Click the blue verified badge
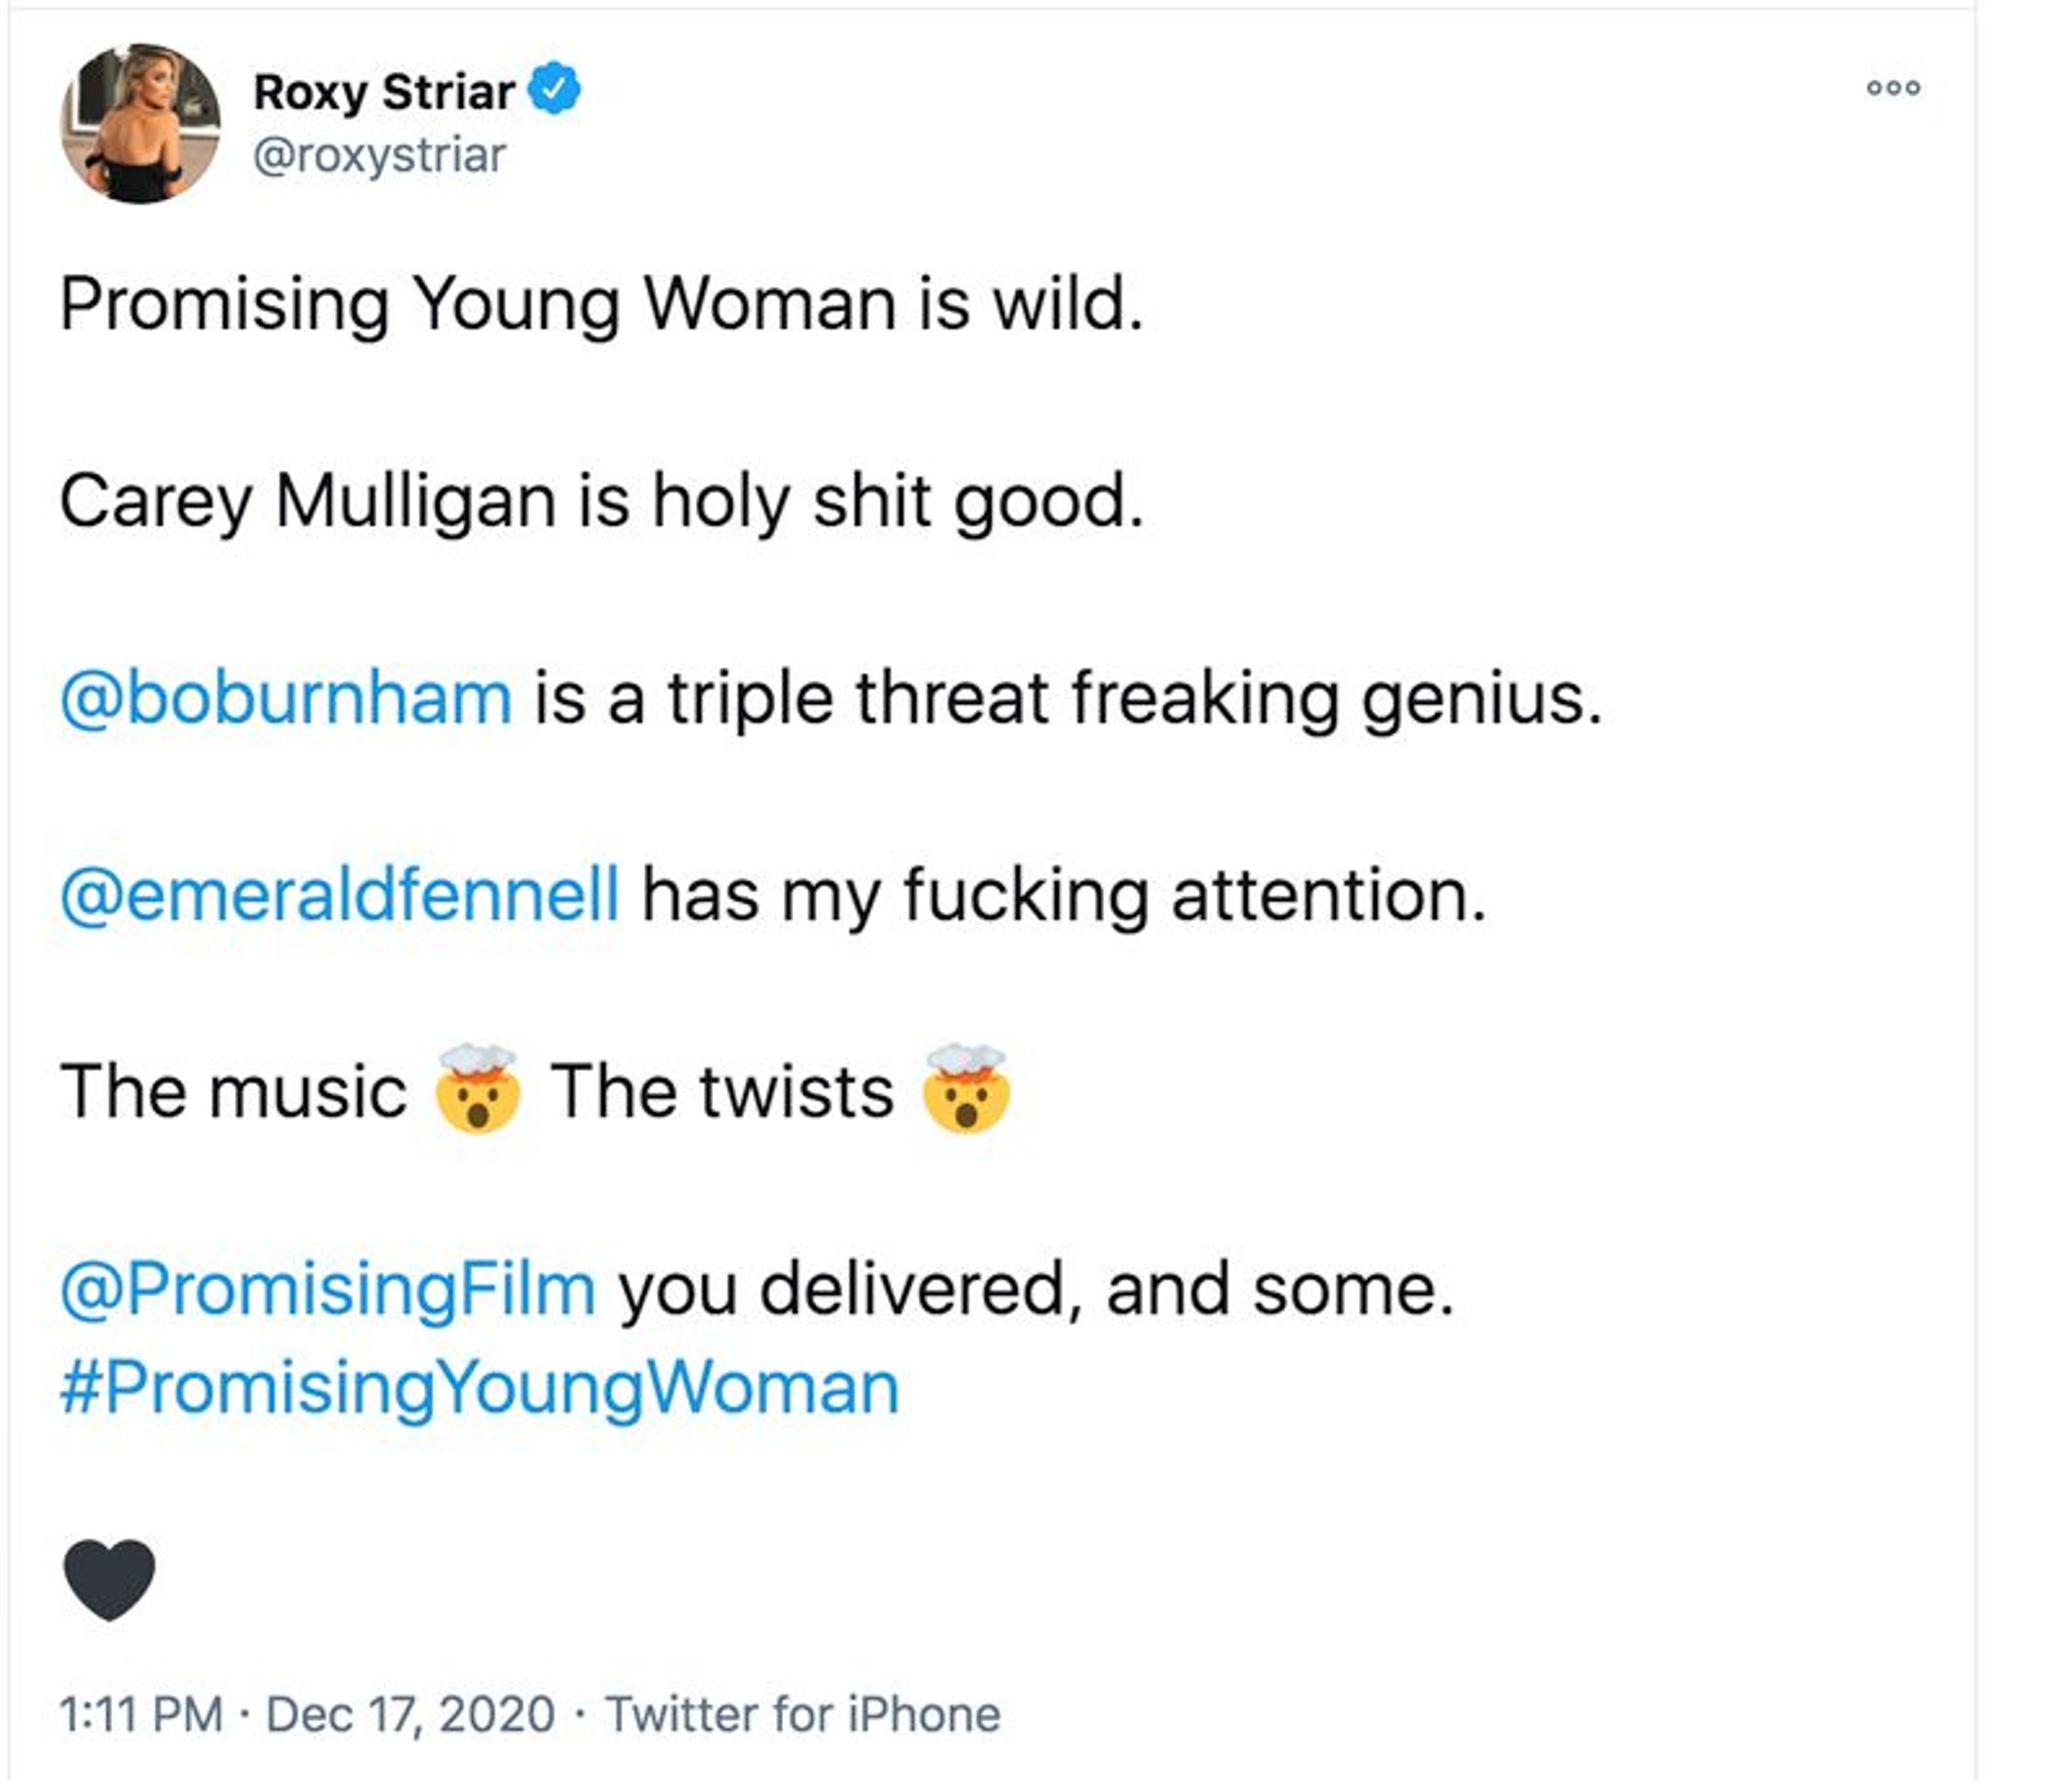Screen dimensions: 2072x1780 (x=554, y=90)
